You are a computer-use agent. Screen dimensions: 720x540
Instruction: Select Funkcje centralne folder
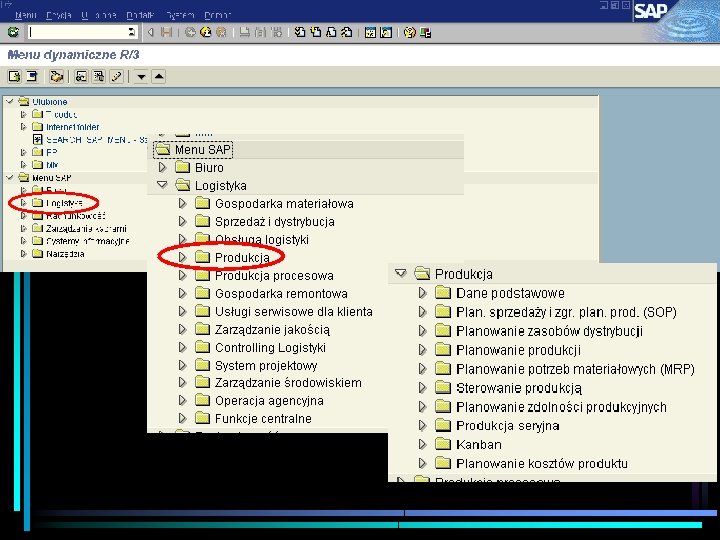pyautogui.click(x=263, y=418)
